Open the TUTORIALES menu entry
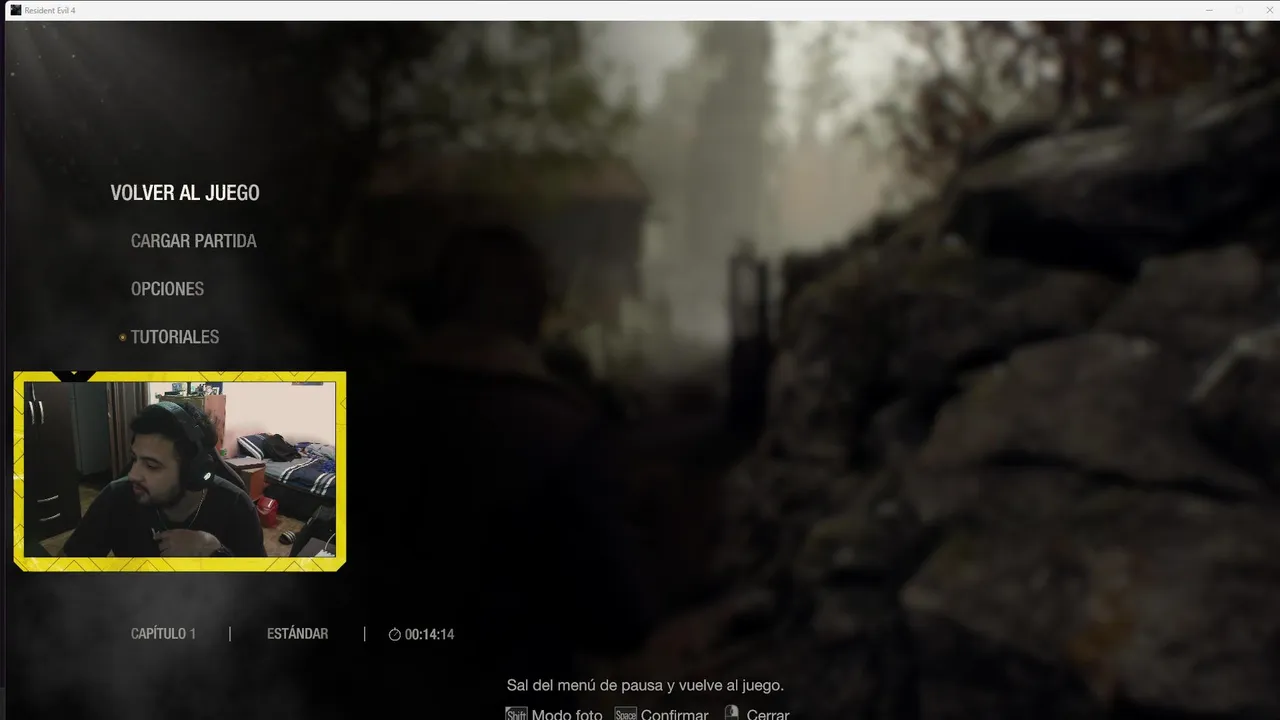The width and height of the screenshot is (1280, 720). click(175, 337)
